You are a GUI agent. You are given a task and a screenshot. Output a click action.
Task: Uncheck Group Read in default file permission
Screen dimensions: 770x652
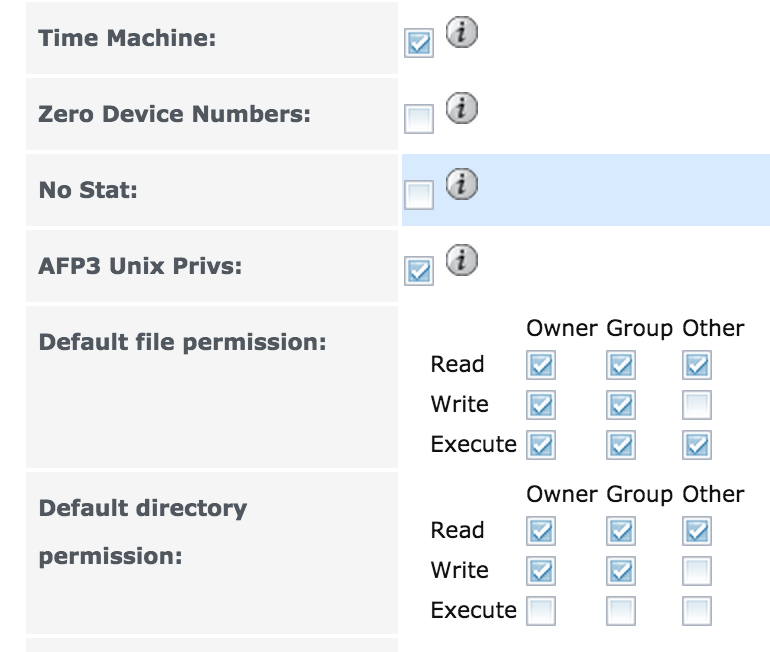tap(621, 366)
